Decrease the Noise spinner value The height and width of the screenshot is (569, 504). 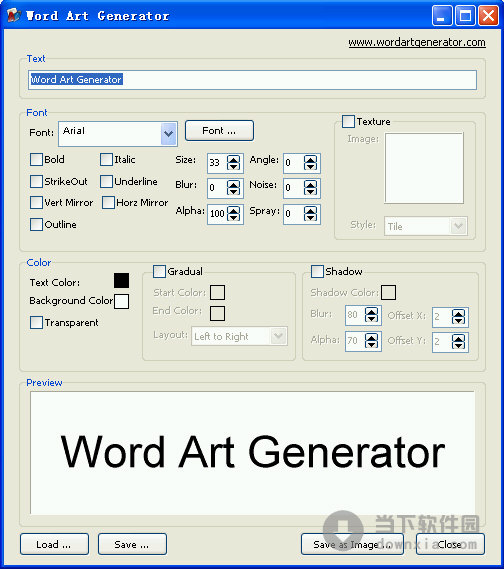coord(310,191)
